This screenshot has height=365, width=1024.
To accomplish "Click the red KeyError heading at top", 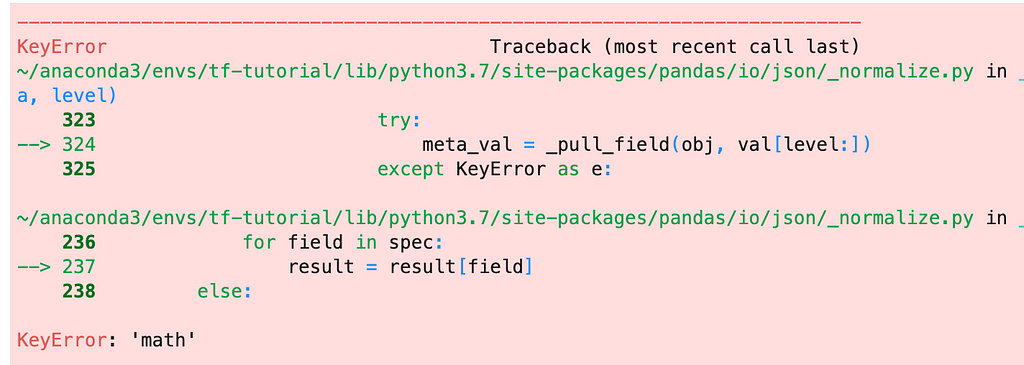I will (61, 48).
